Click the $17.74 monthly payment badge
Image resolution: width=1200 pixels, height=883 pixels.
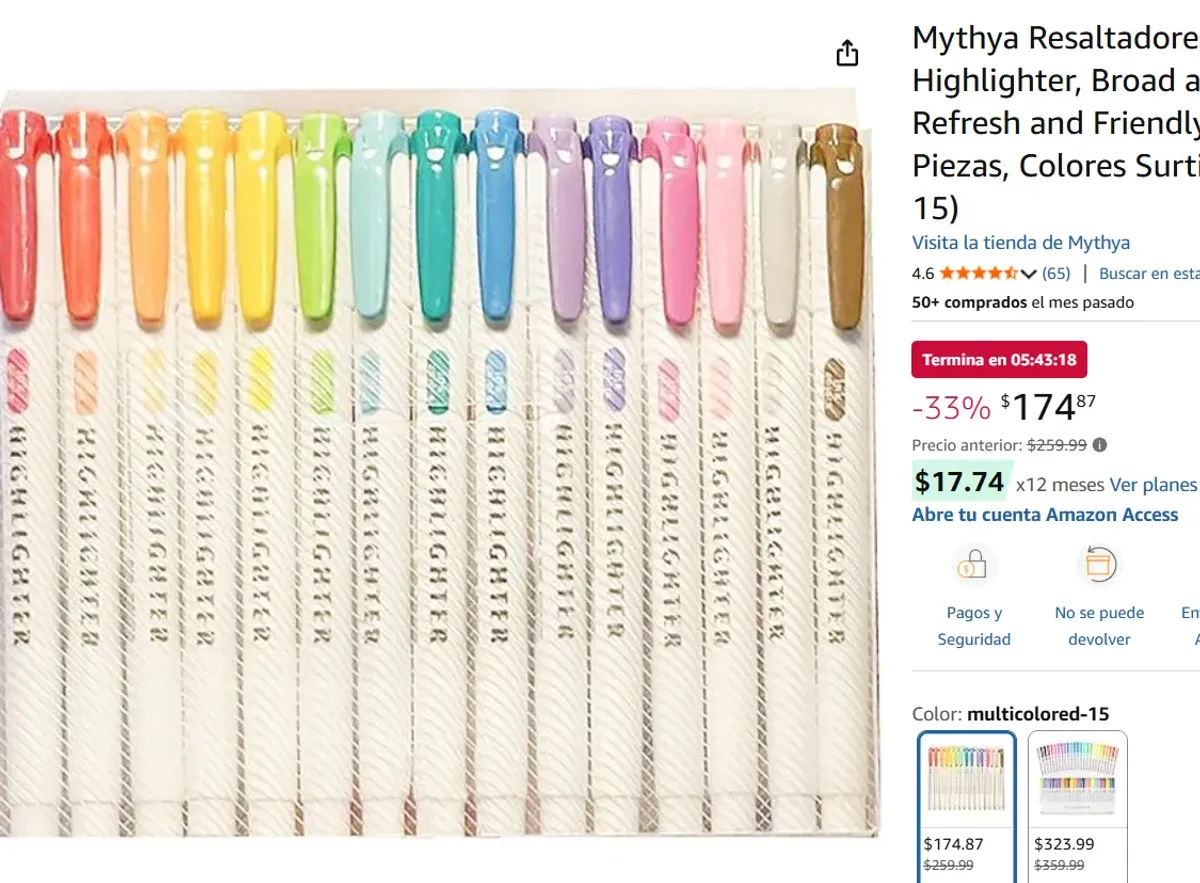[960, 483]
